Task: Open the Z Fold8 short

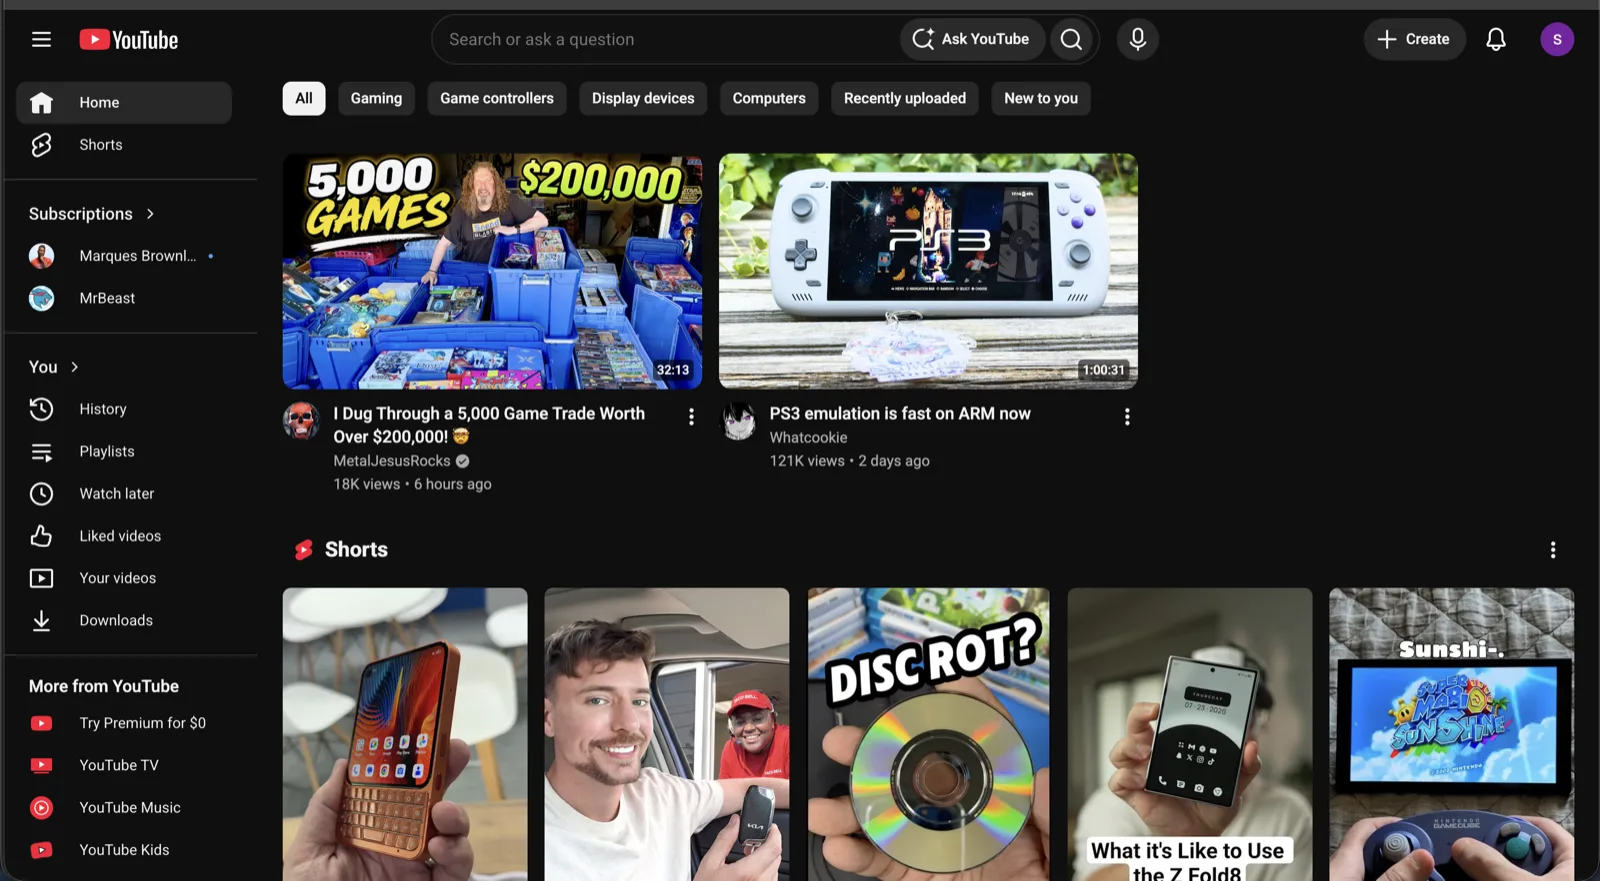Action: pyautogui.click(x=1190, y=734)
